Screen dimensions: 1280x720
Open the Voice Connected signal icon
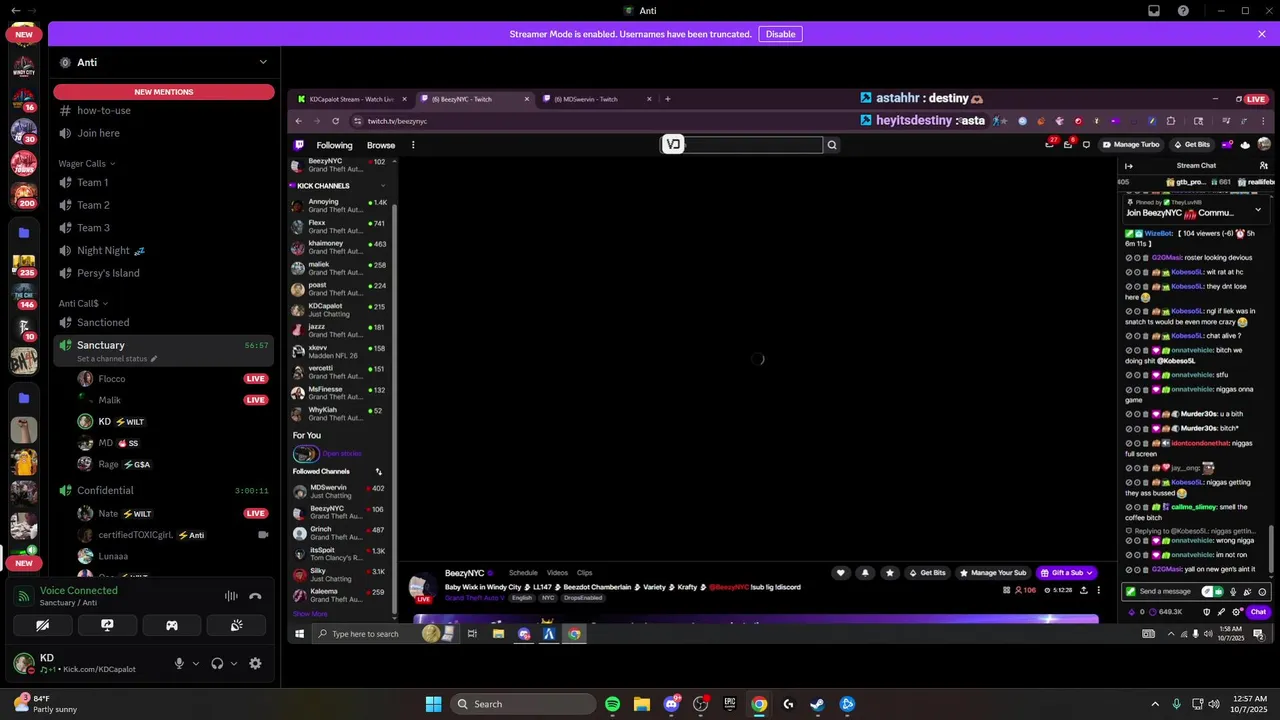[x=24, y=596]
